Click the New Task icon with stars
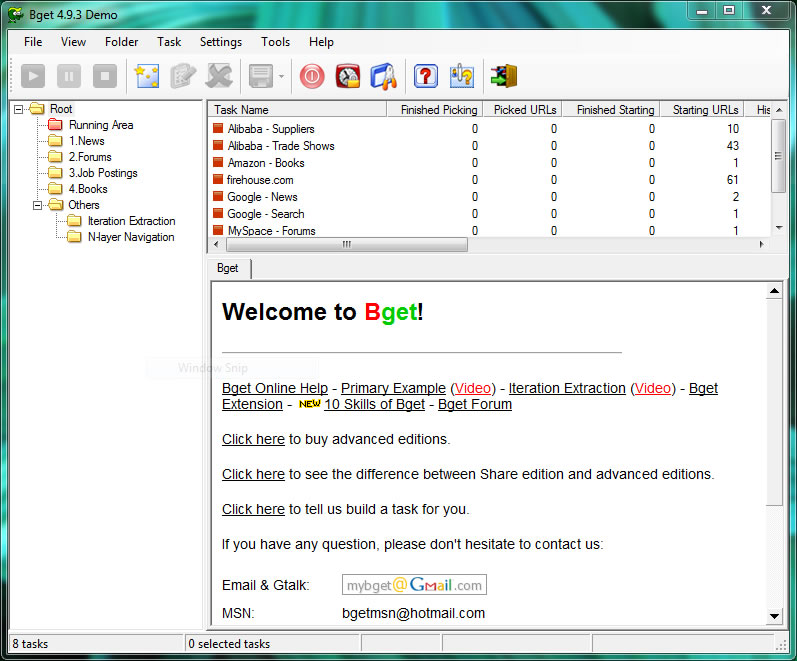This screenshot has width=797, height=661. (146, 76)
